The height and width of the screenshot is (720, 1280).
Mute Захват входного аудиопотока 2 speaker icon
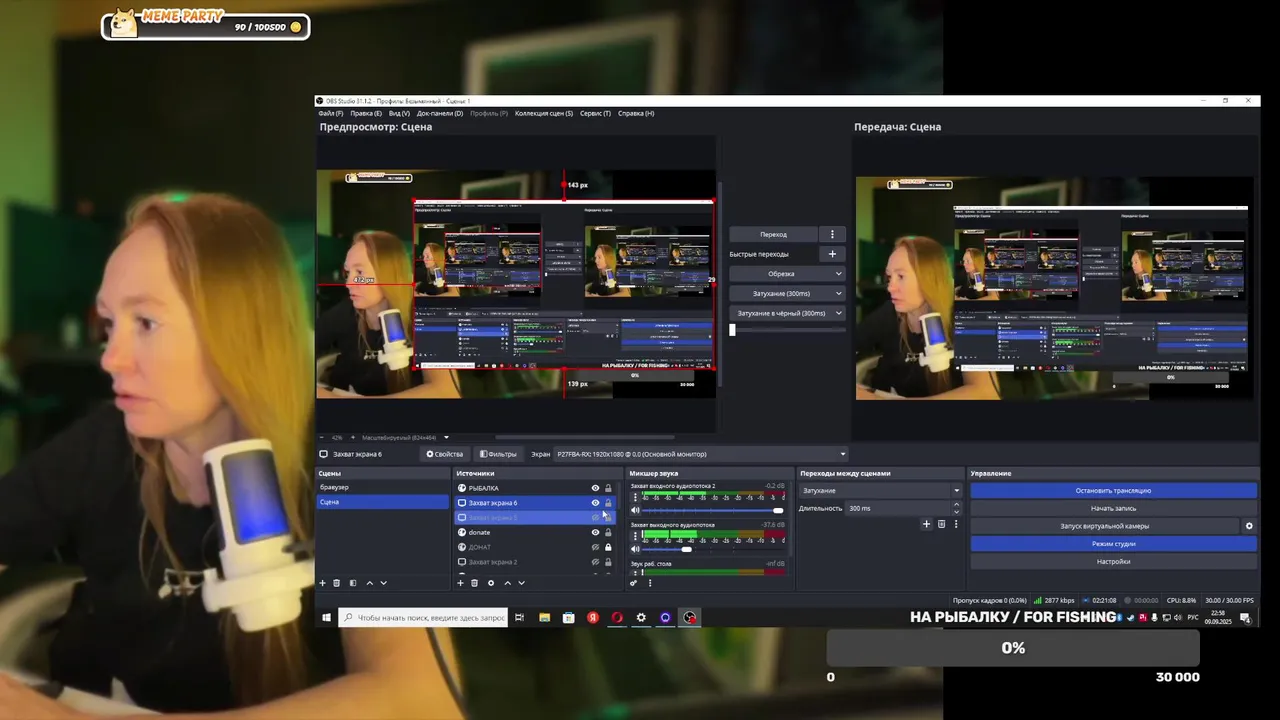(x=635, y=510)
